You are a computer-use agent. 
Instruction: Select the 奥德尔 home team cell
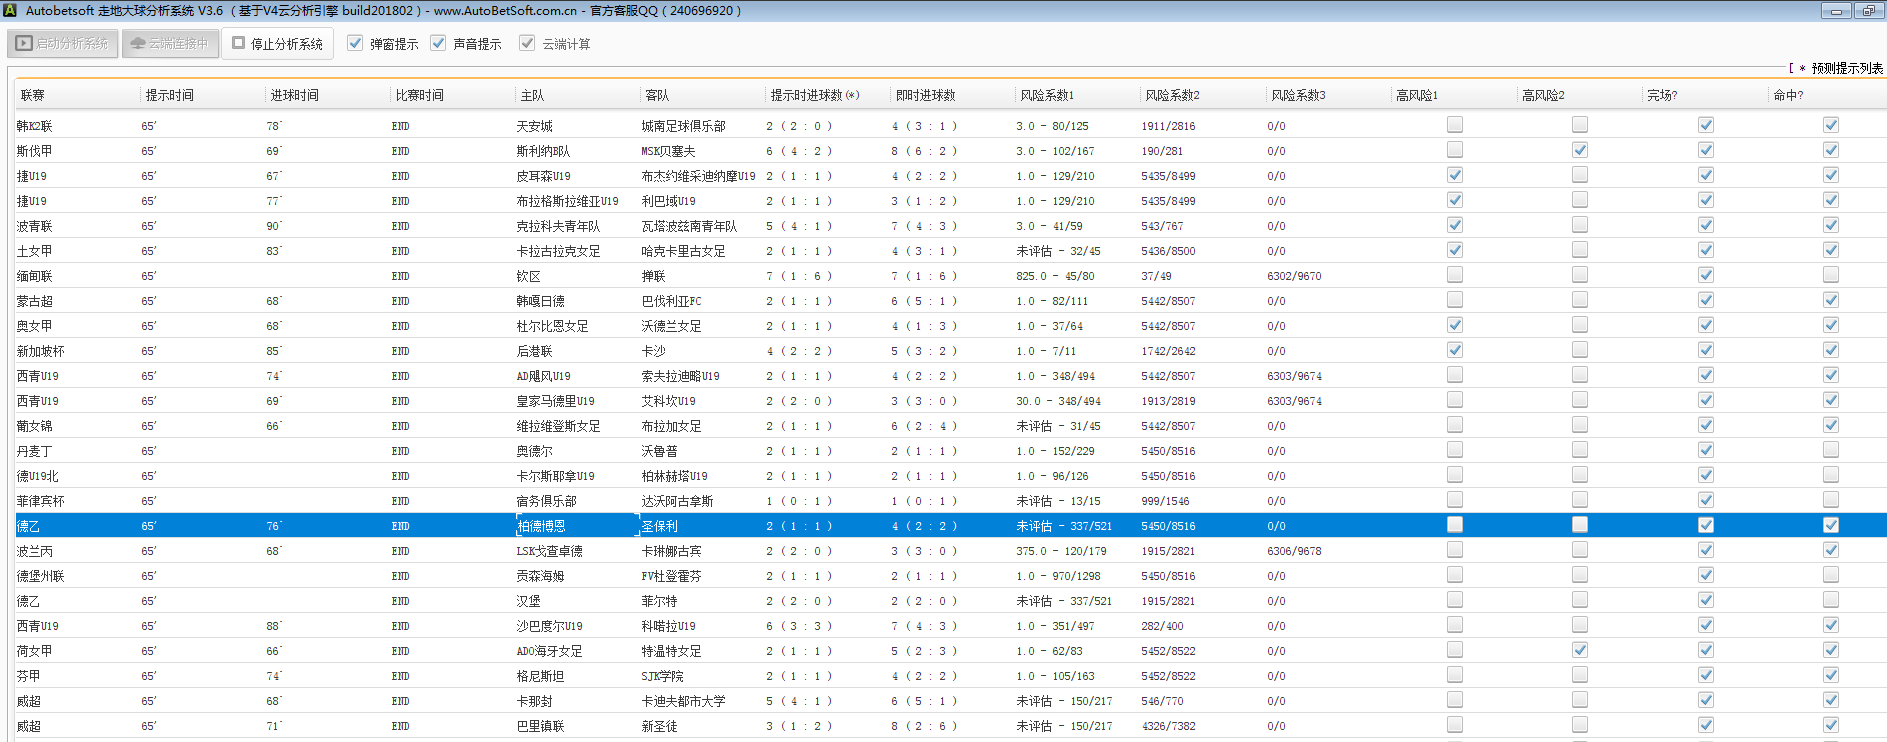coord(534,451)
